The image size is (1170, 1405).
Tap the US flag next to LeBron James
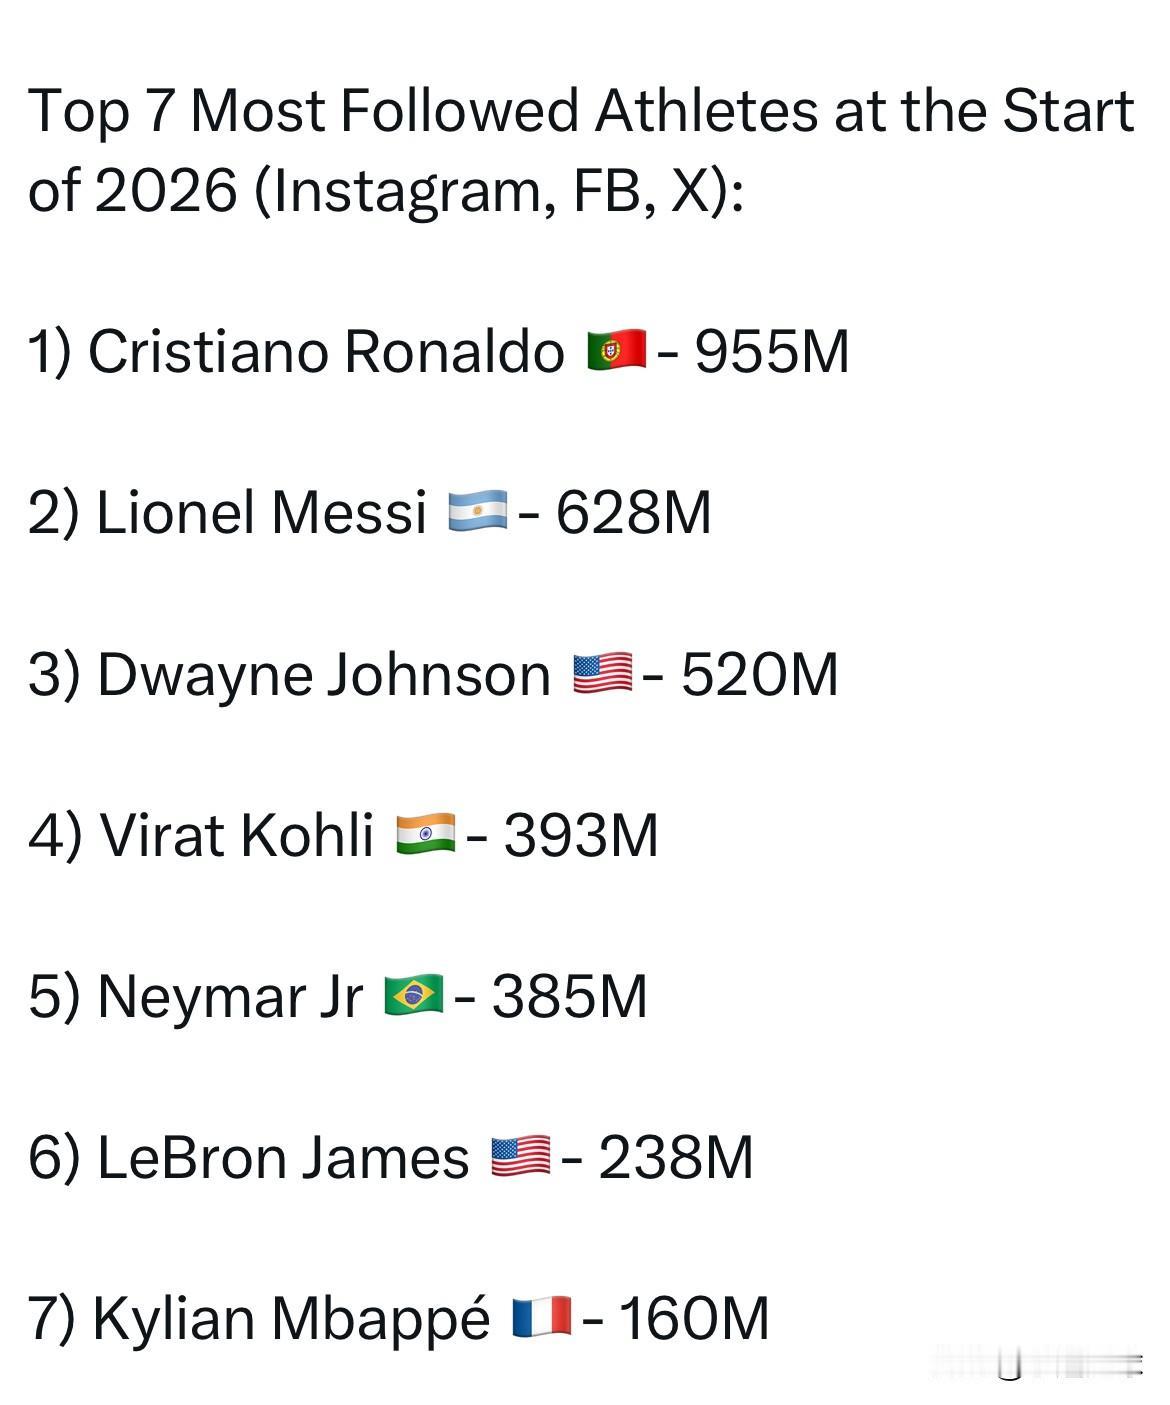tap(520, 1157)
